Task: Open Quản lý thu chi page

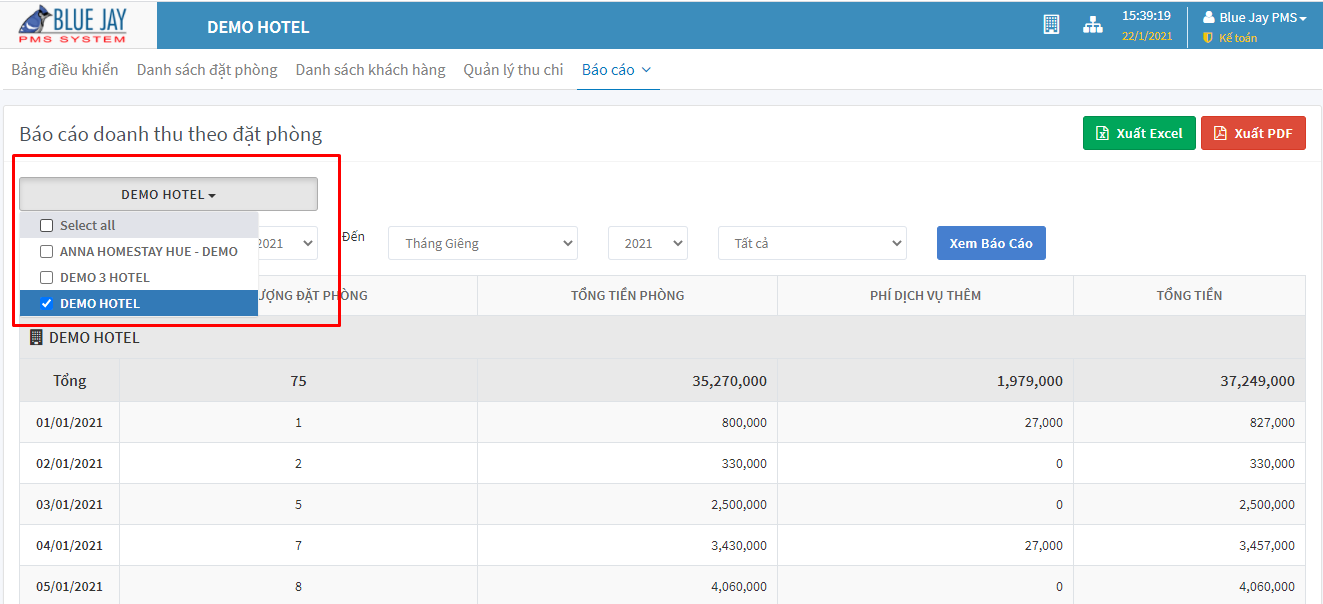Action: coord(513,70)
